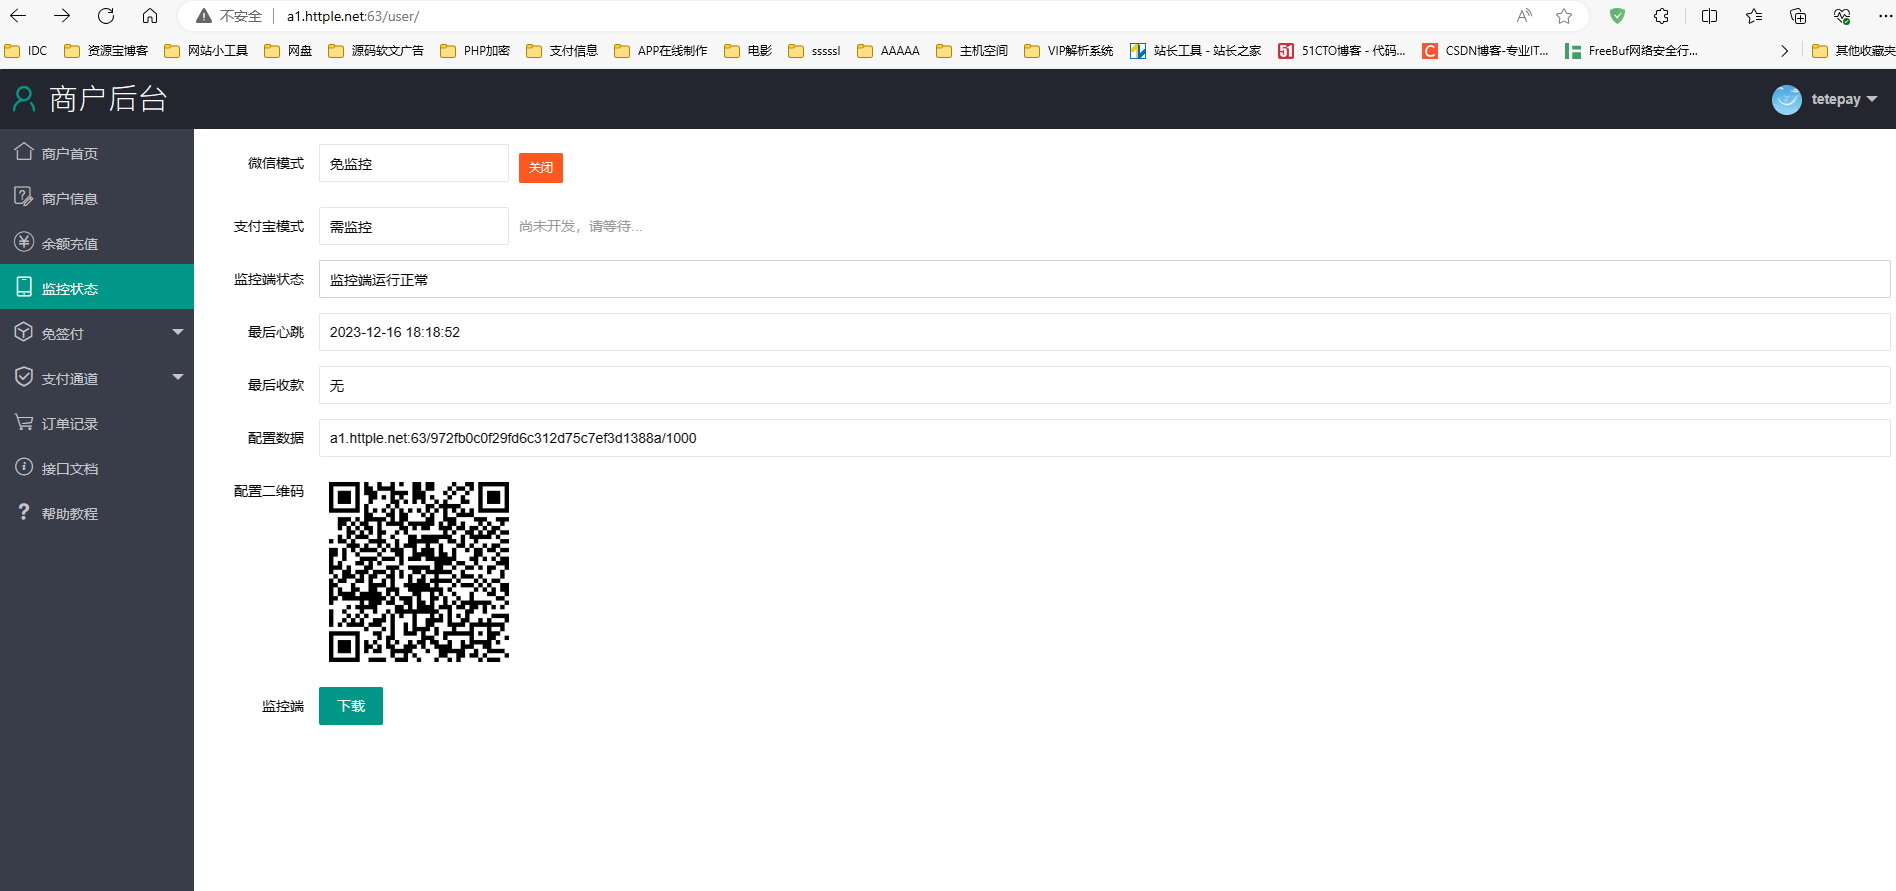Open the 支付信息 bookmarks folder

point(562,51)
